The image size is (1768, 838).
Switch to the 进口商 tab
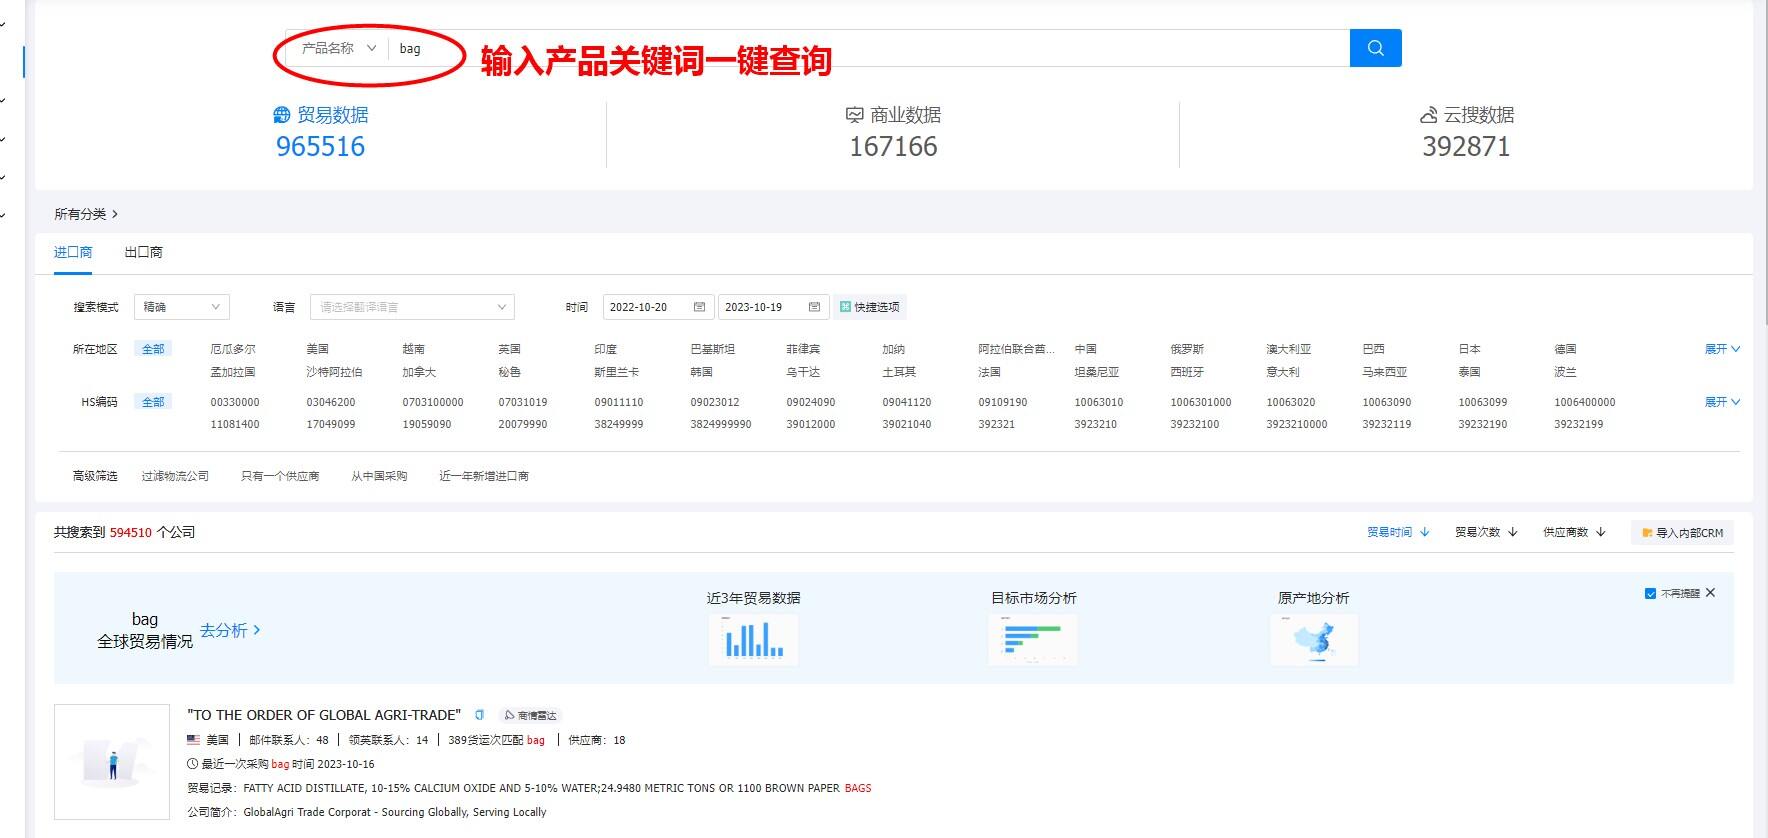click(73, 252)
